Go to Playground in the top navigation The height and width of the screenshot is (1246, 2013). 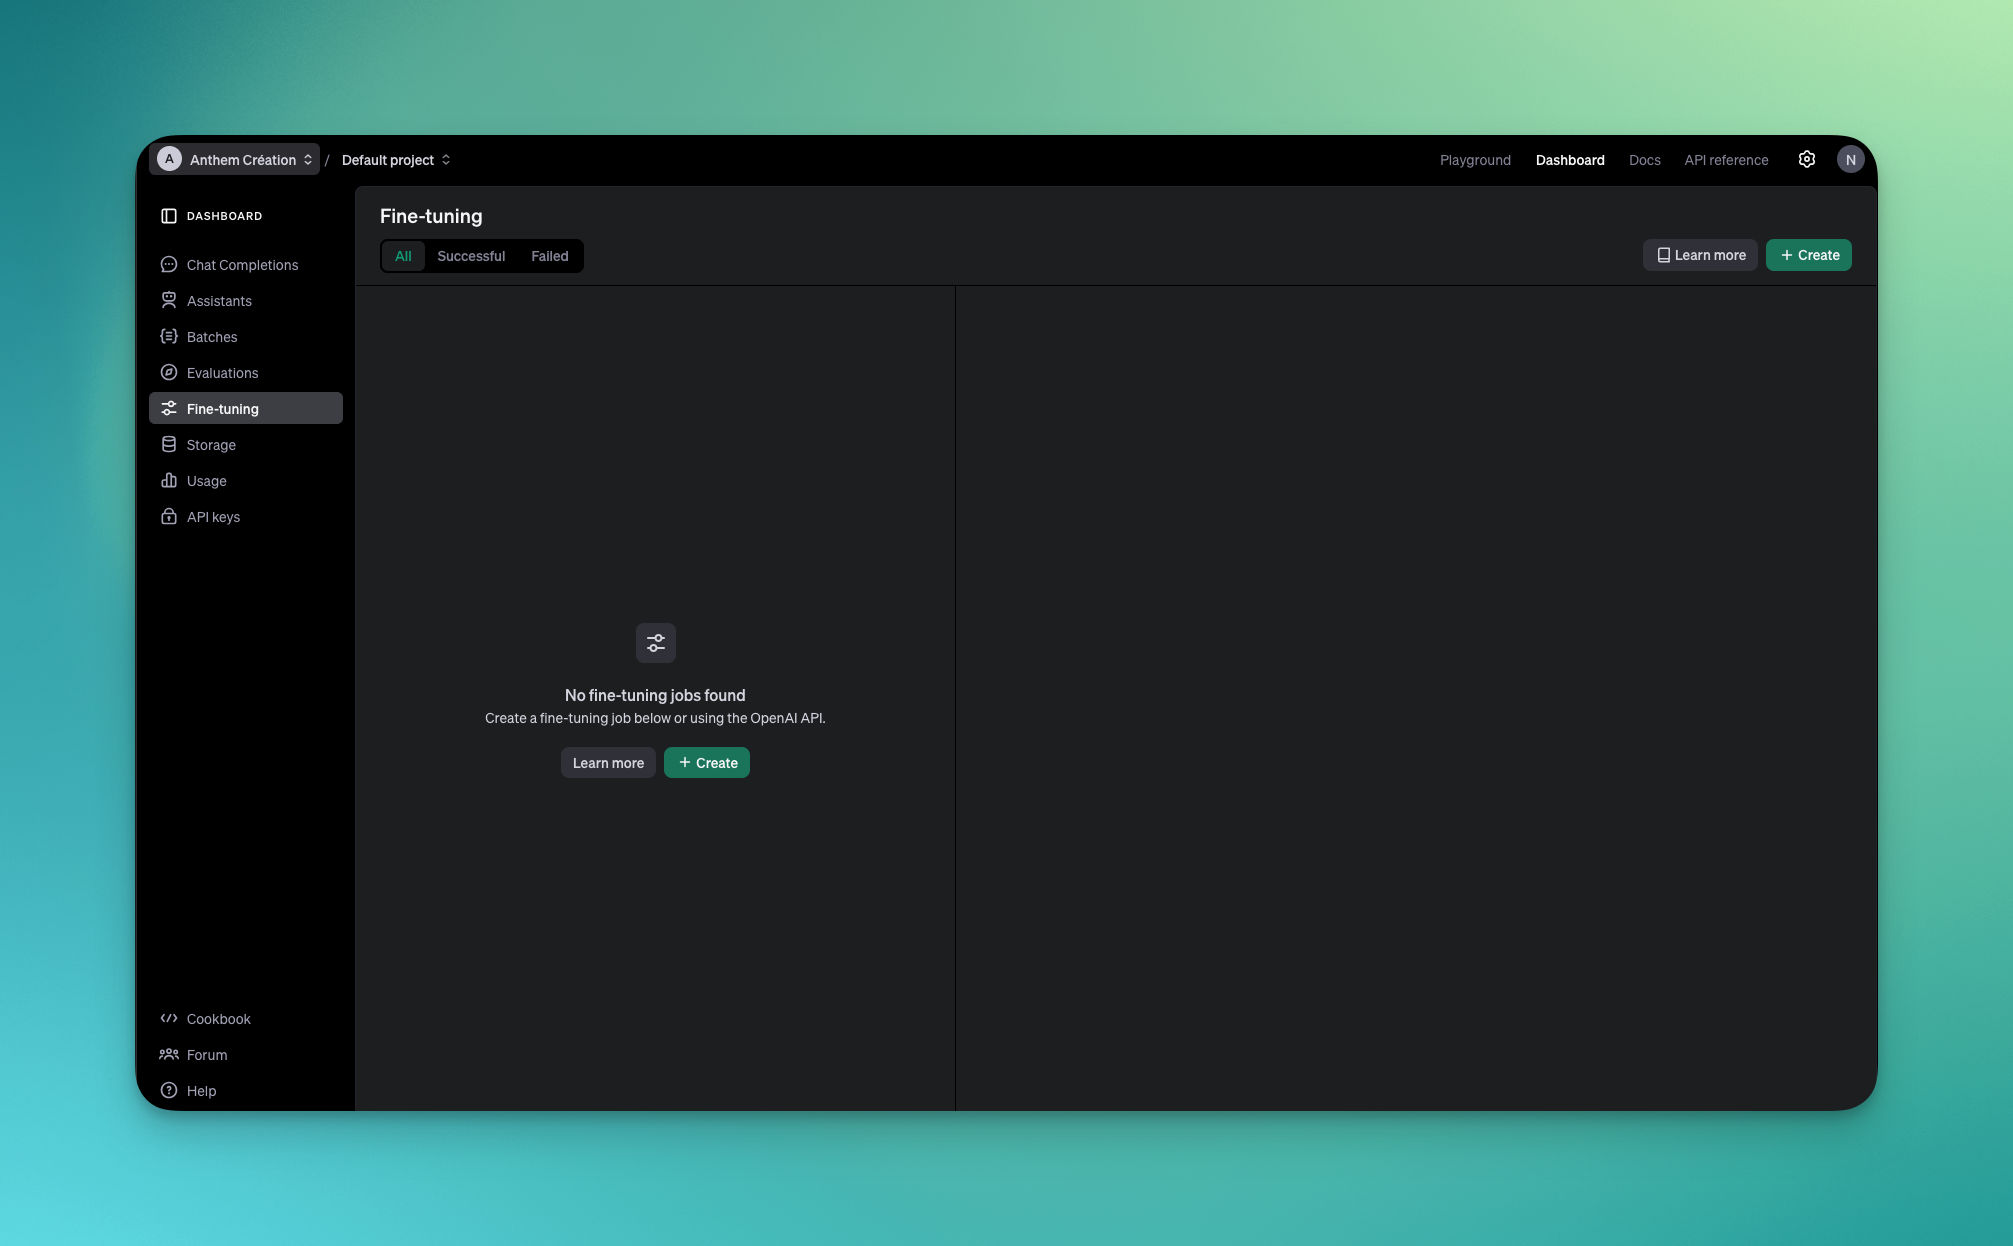[1475, 160]
